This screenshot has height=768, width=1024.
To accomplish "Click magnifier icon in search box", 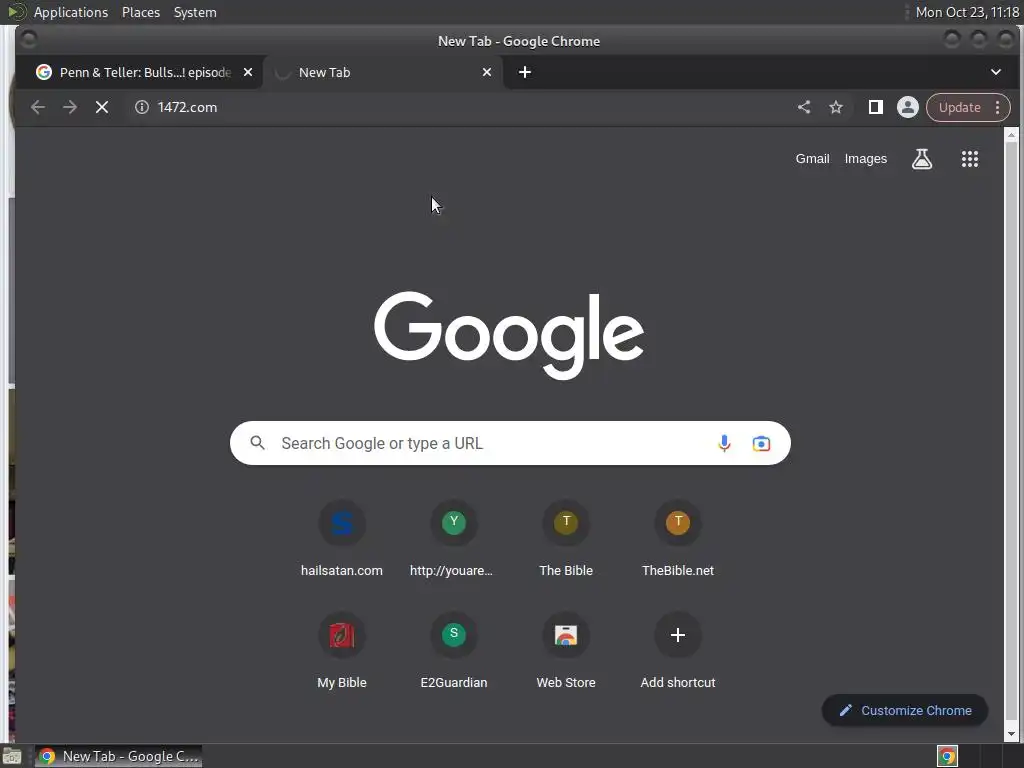I will tap(257, 443).
